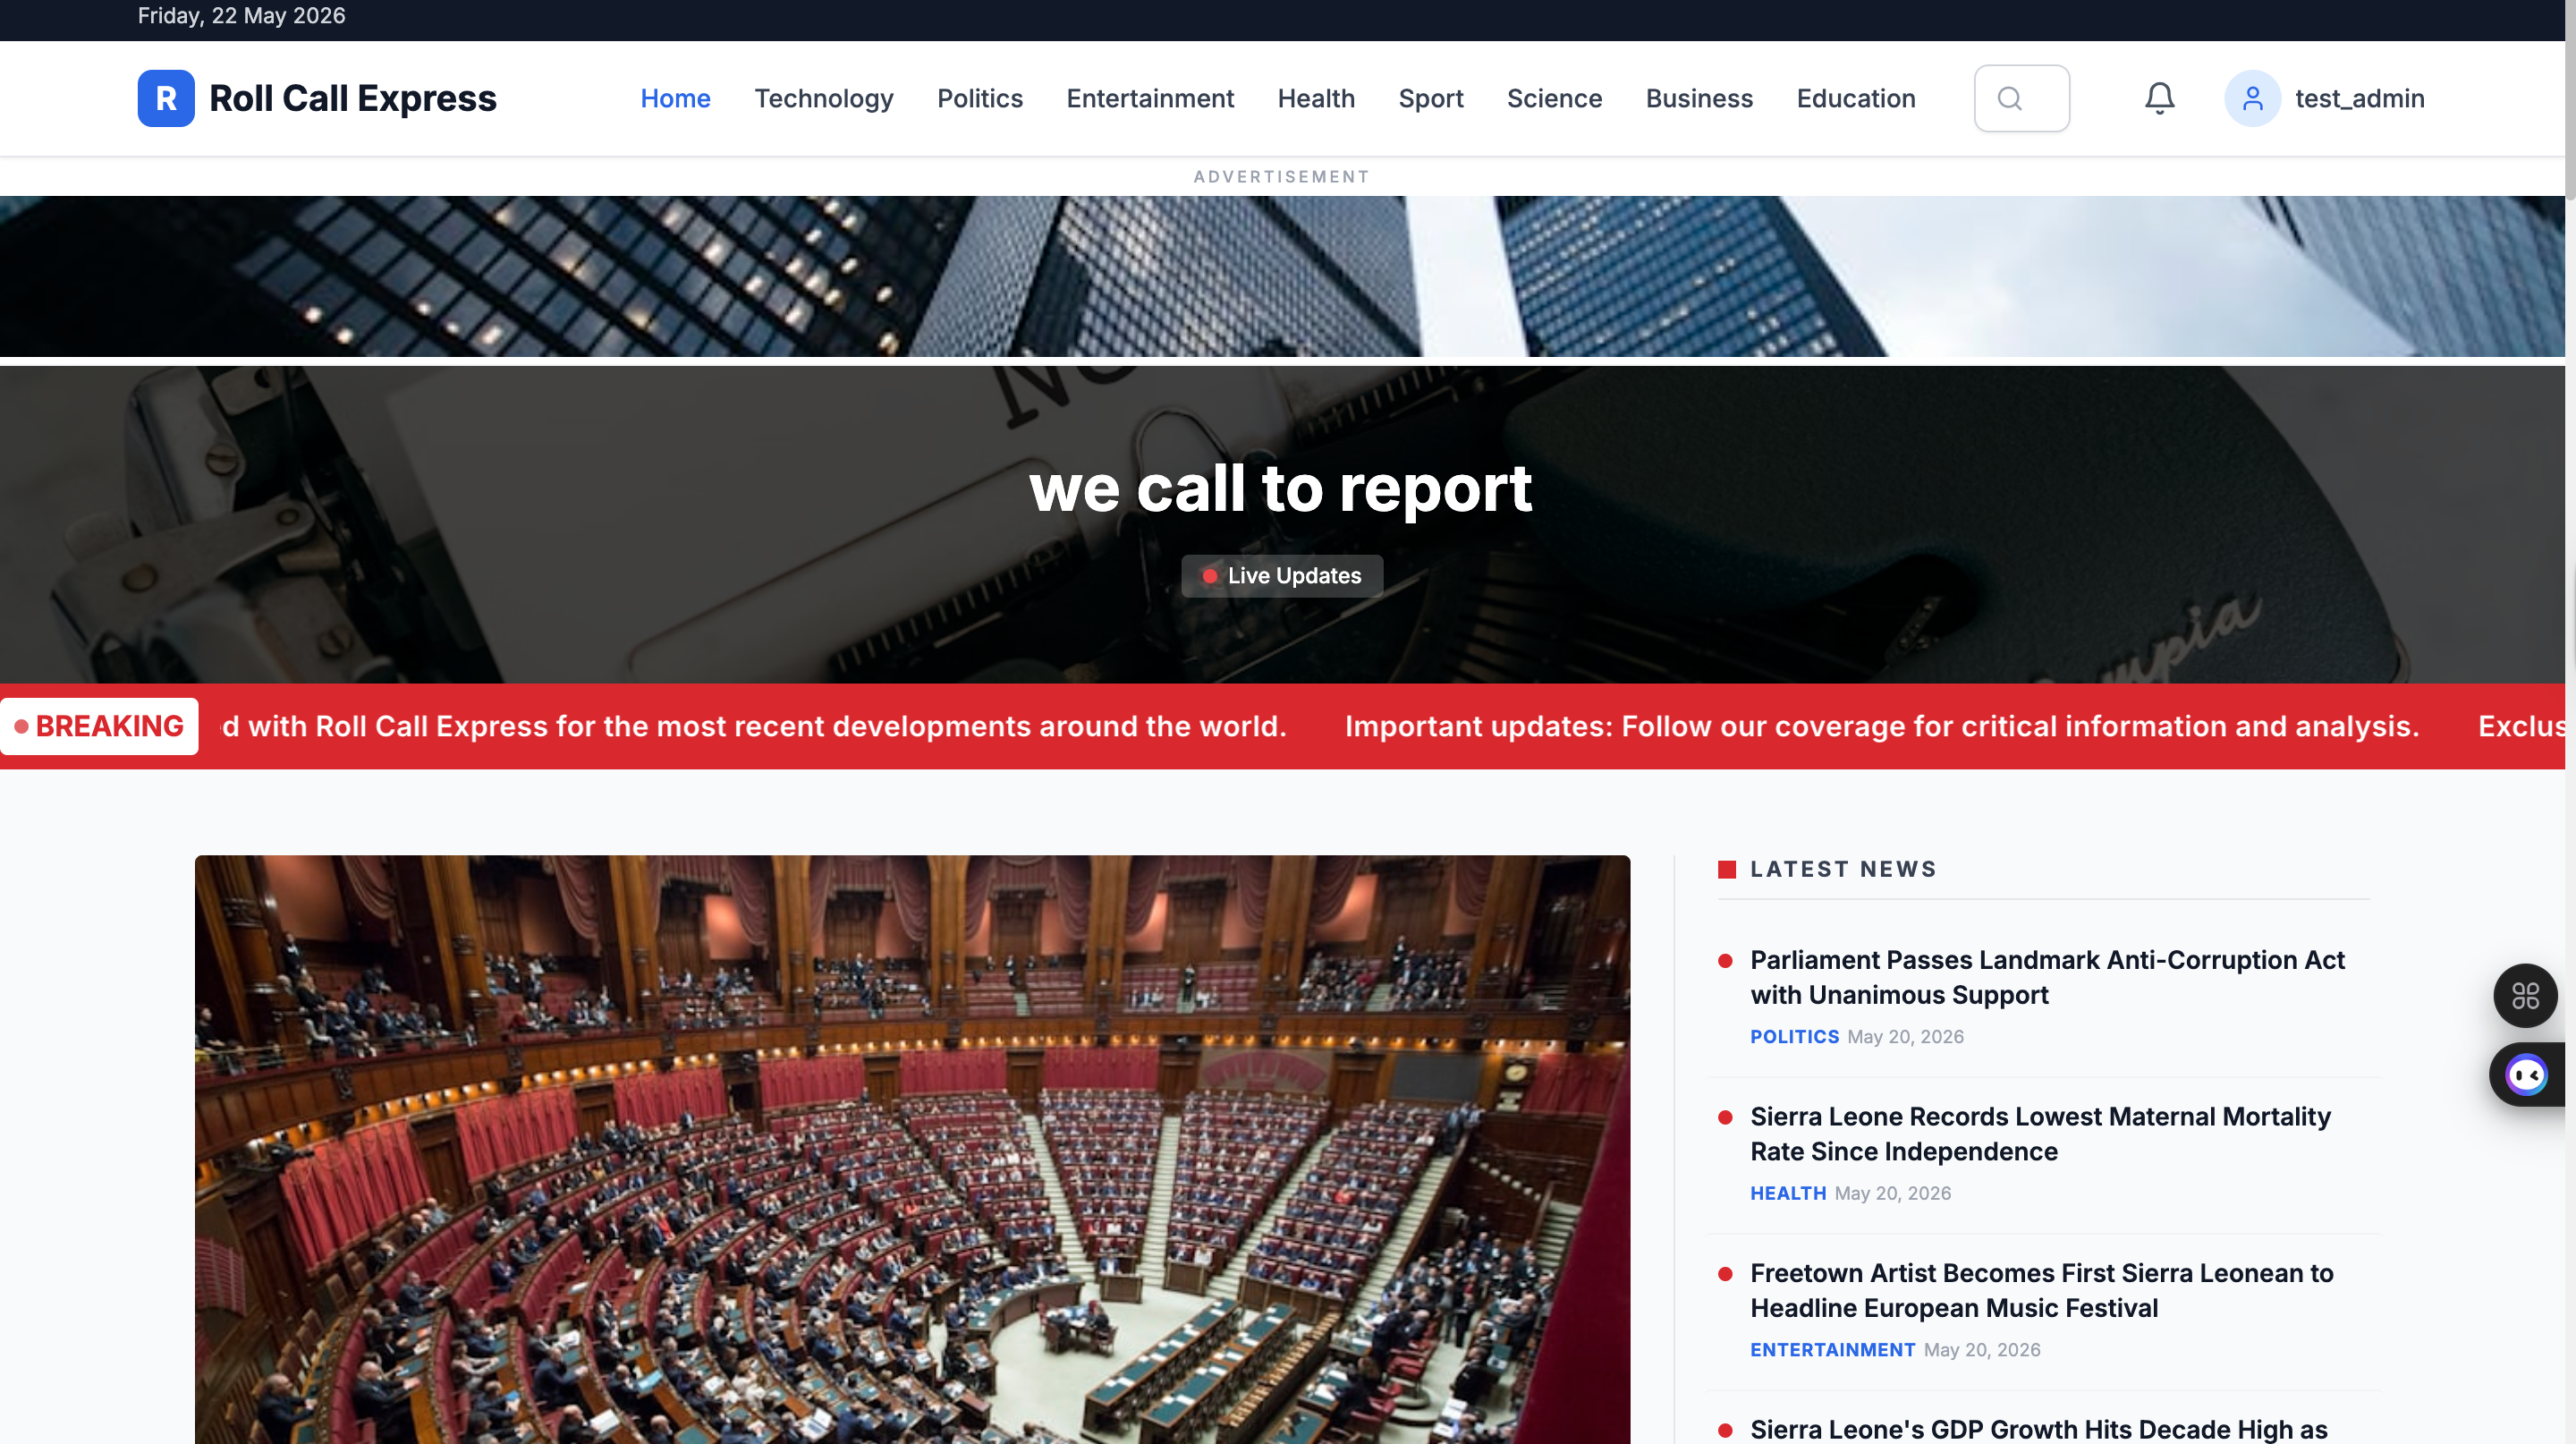The height and width of the screenshot is (1444, 2576).
Task: Click the search magnifier icon
Action: tap(2010, 98)
